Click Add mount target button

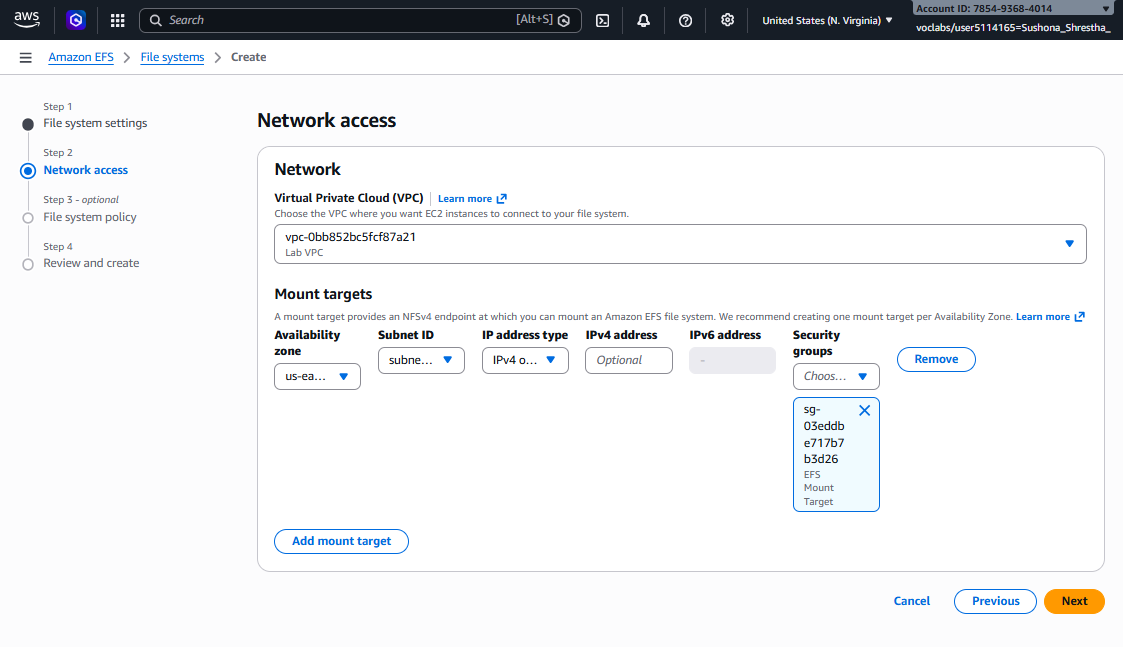(341, 542)
